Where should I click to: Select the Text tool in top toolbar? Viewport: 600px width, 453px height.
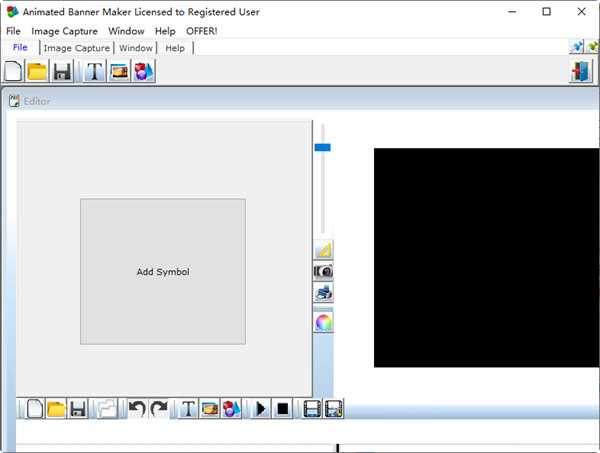pyautogui.click(x=94, y=71)
